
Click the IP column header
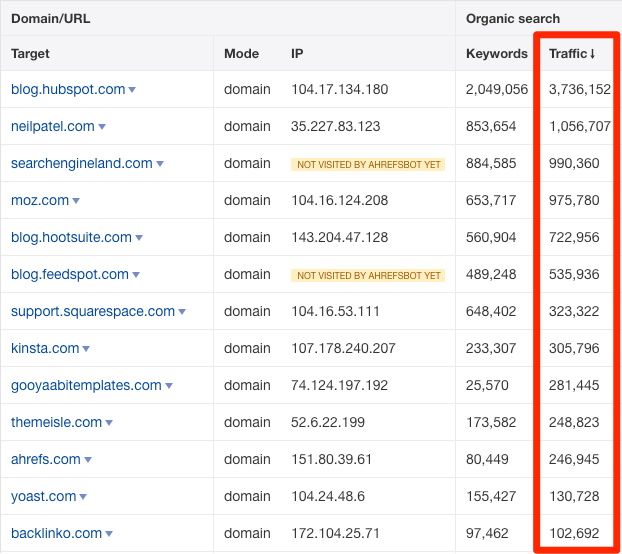(x=297, y=53)
